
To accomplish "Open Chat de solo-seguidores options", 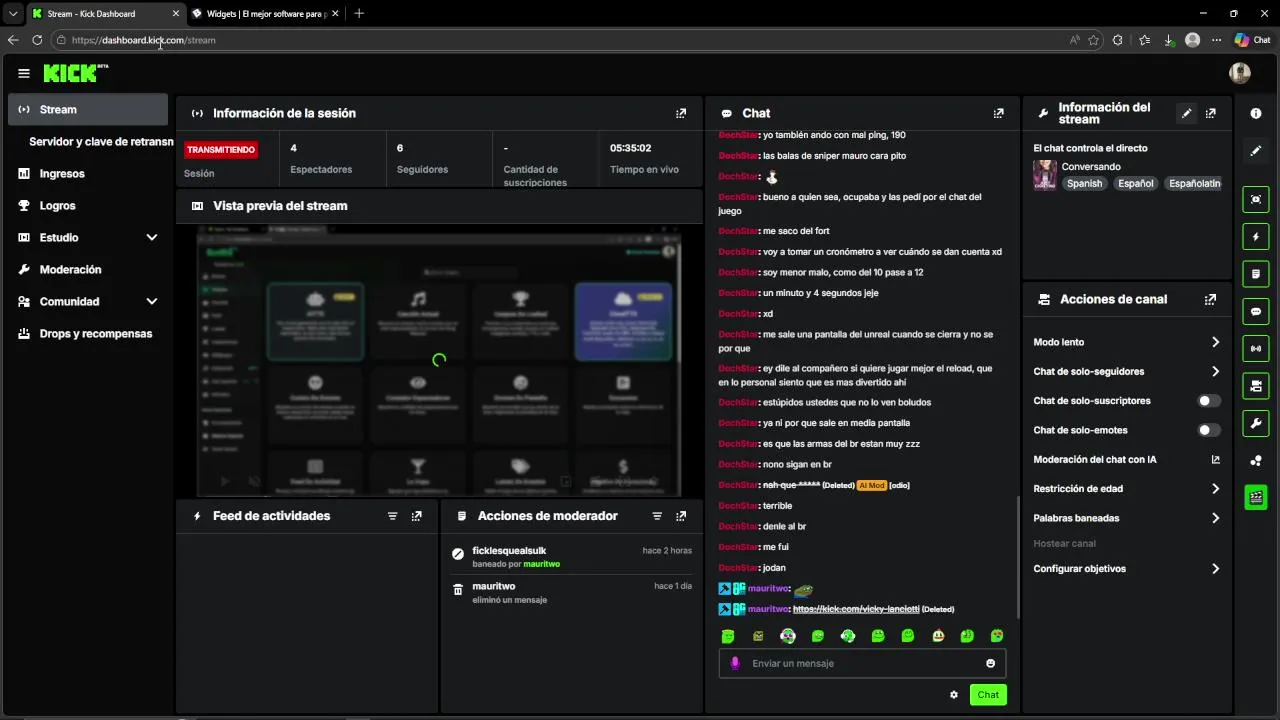I will click(1127, 372).
